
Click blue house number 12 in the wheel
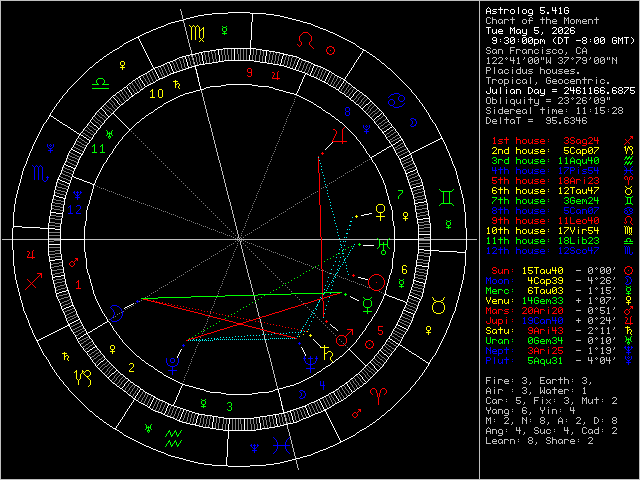click(75, 210)
